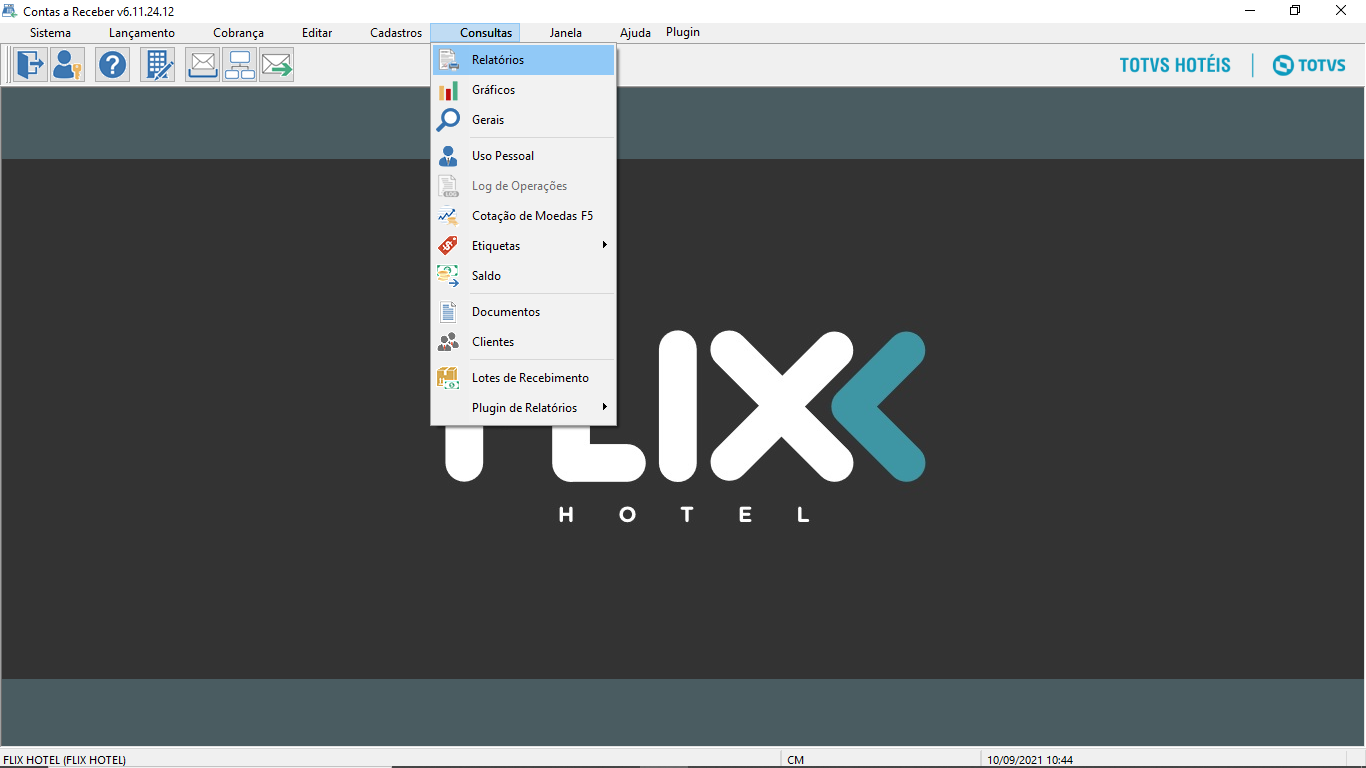This screenshot has width=1366, height=768.
Task: Choose Saldo in the dropdown menu
Action: [x=524, y=276]
